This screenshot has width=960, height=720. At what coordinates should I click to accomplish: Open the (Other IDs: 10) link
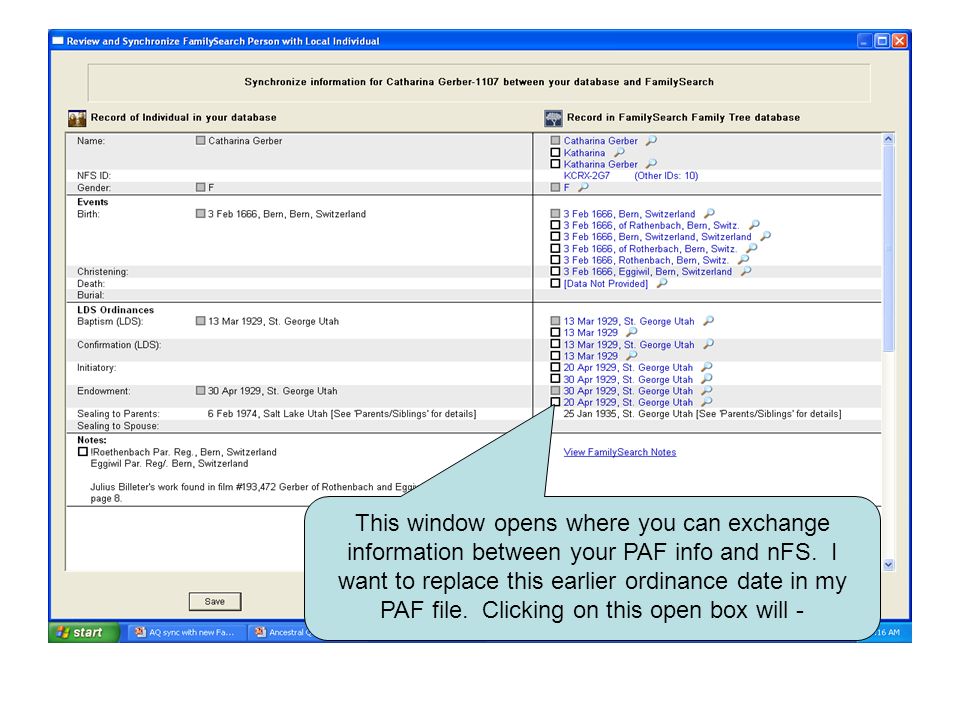coord(666,176)
